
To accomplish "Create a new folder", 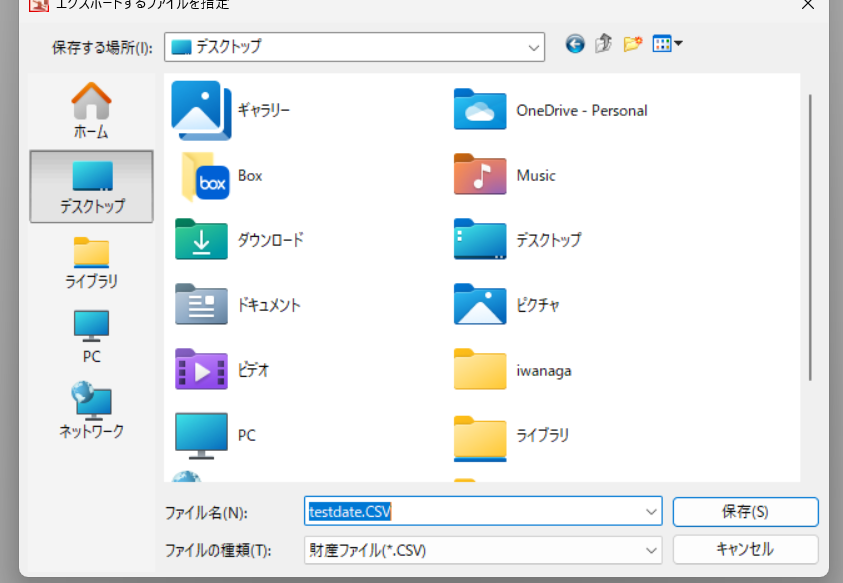I will 630,44.
